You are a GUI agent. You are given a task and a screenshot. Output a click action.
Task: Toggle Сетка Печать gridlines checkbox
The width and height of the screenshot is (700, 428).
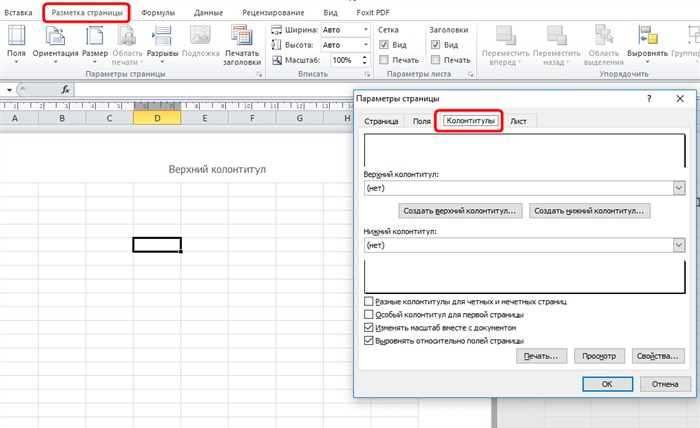383,60
